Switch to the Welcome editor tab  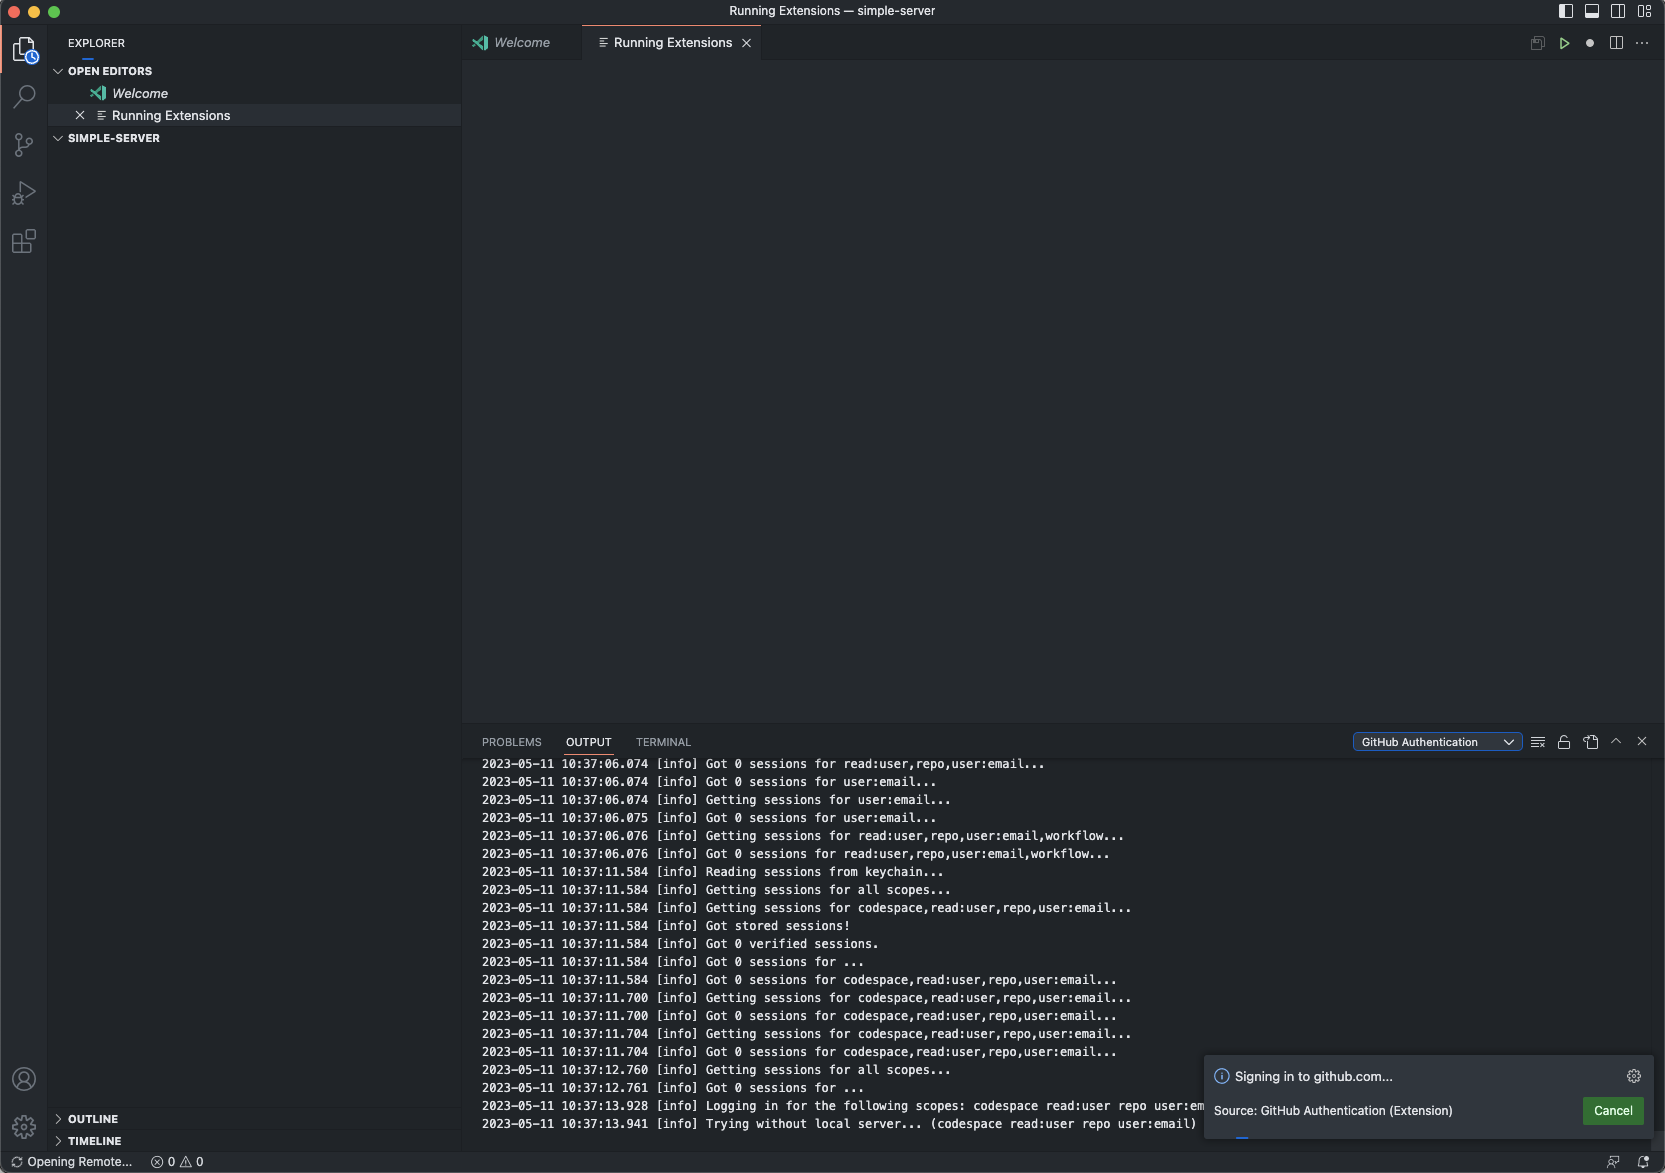pos(520,43)
